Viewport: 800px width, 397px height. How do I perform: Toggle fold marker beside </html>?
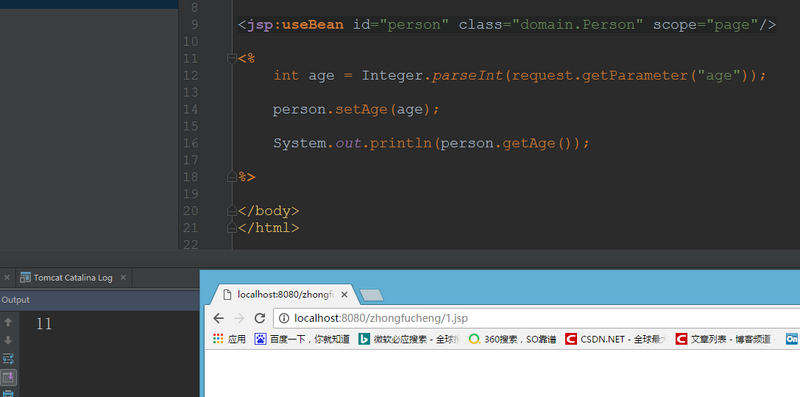coord(232,228)
